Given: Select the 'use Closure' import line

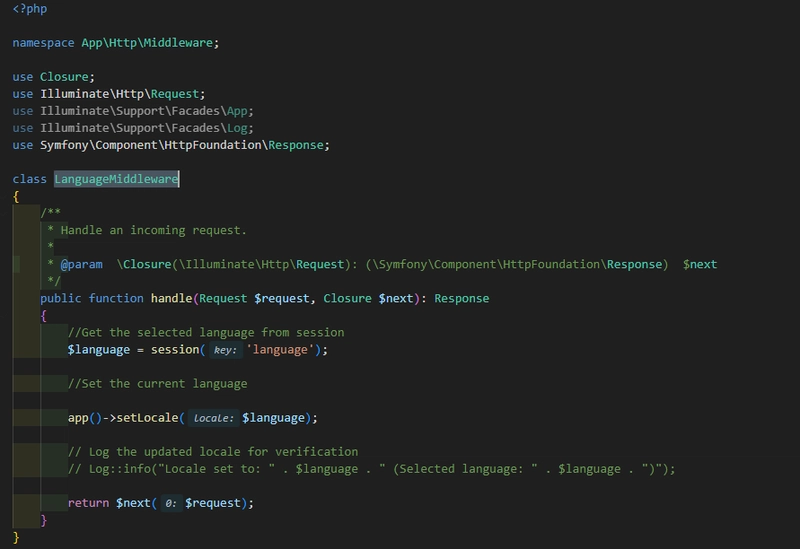Looking at the screenshot, I should [53, 76].
